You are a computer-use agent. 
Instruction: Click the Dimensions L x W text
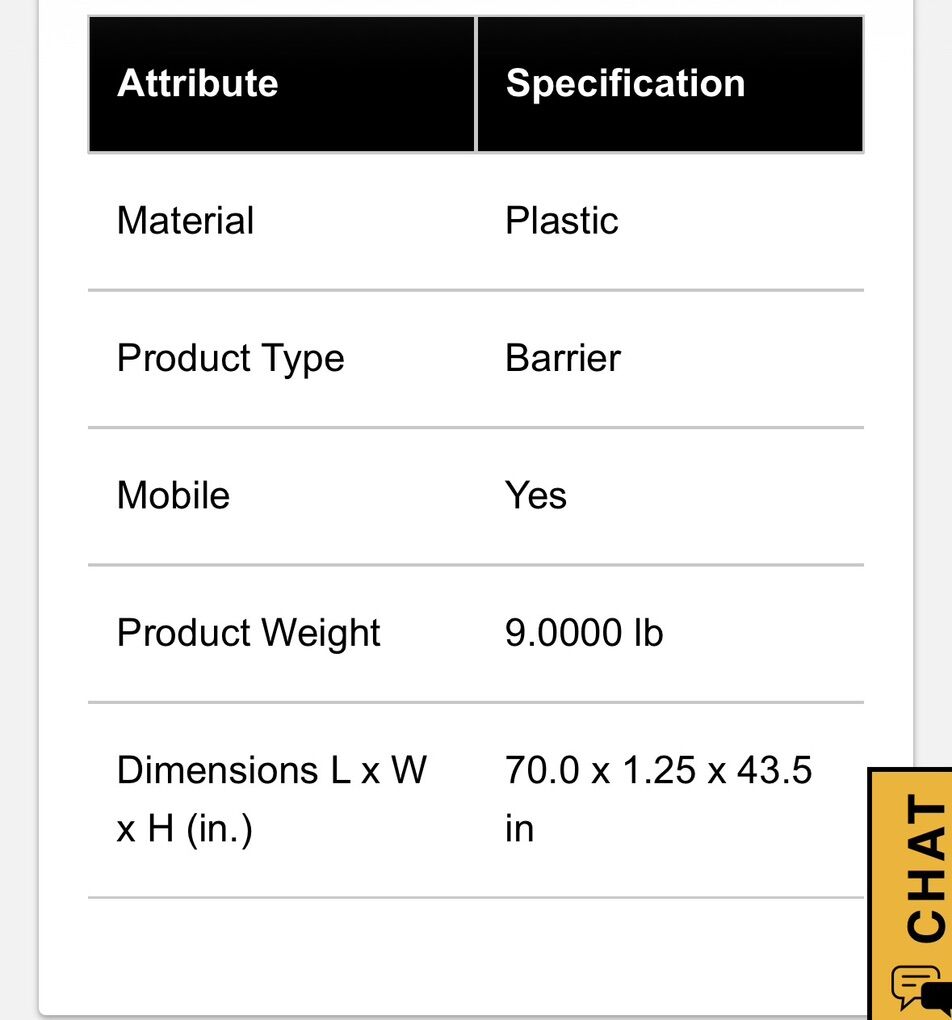(x=271, y=771)
